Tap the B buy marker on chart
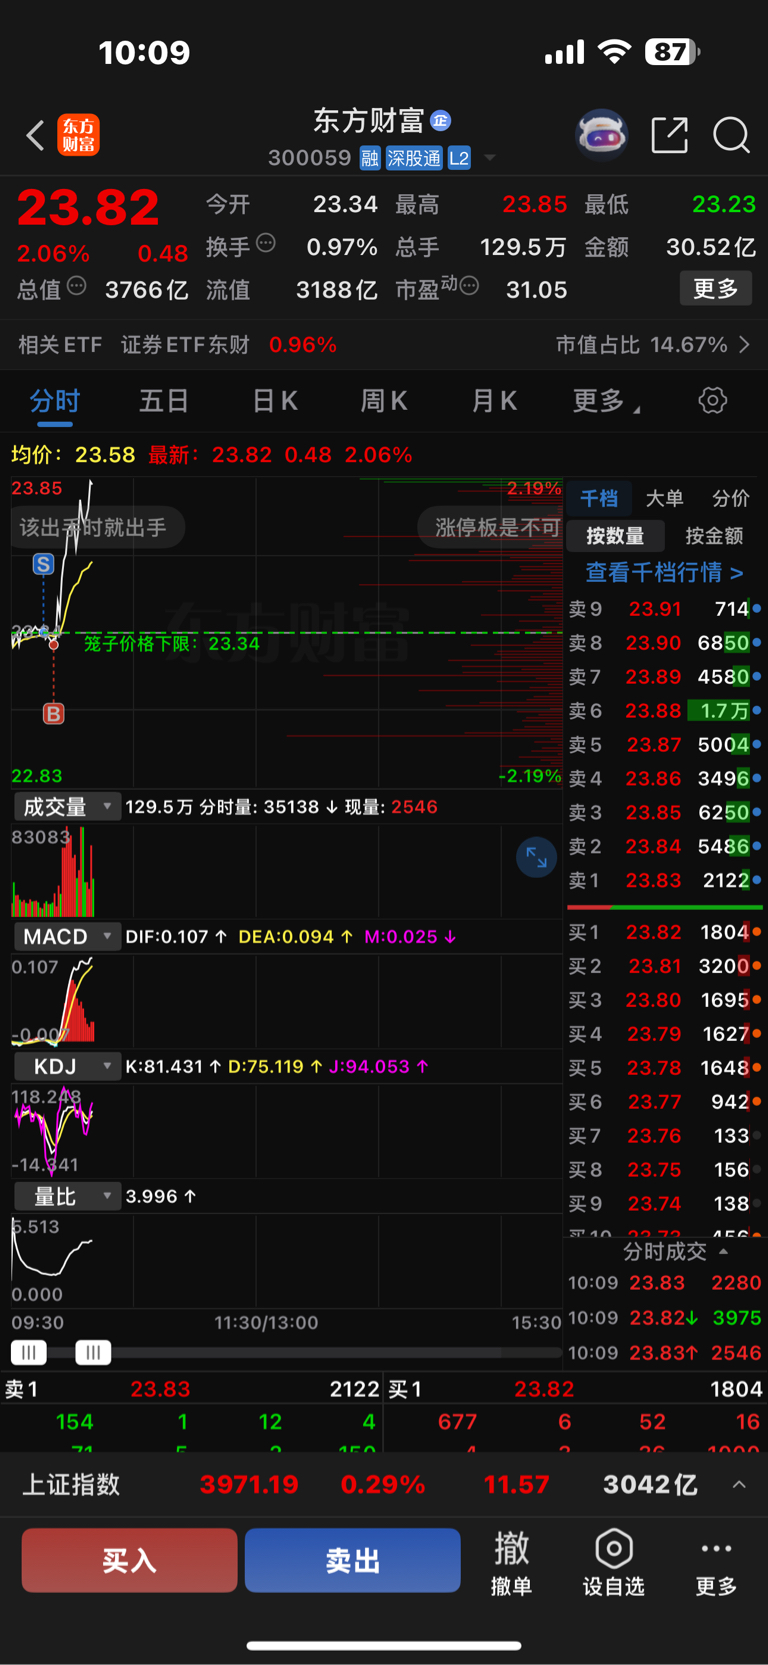This screenshot has height=1665, width=768. [54, 714]
